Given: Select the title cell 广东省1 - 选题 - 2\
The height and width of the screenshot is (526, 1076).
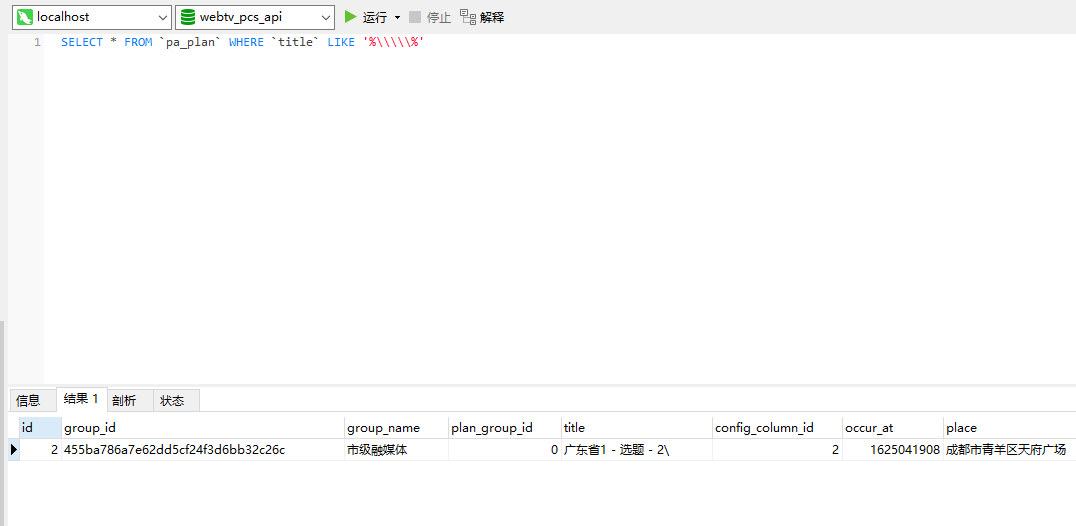Looking at the screenshot, I should pyautogui.click(x=637, y=450).
